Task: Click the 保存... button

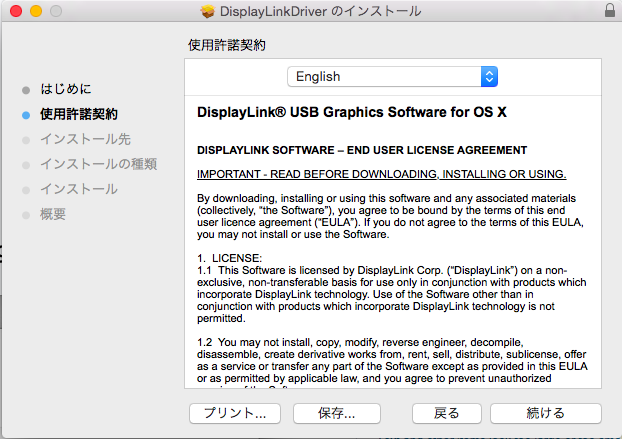Action: 336,413
